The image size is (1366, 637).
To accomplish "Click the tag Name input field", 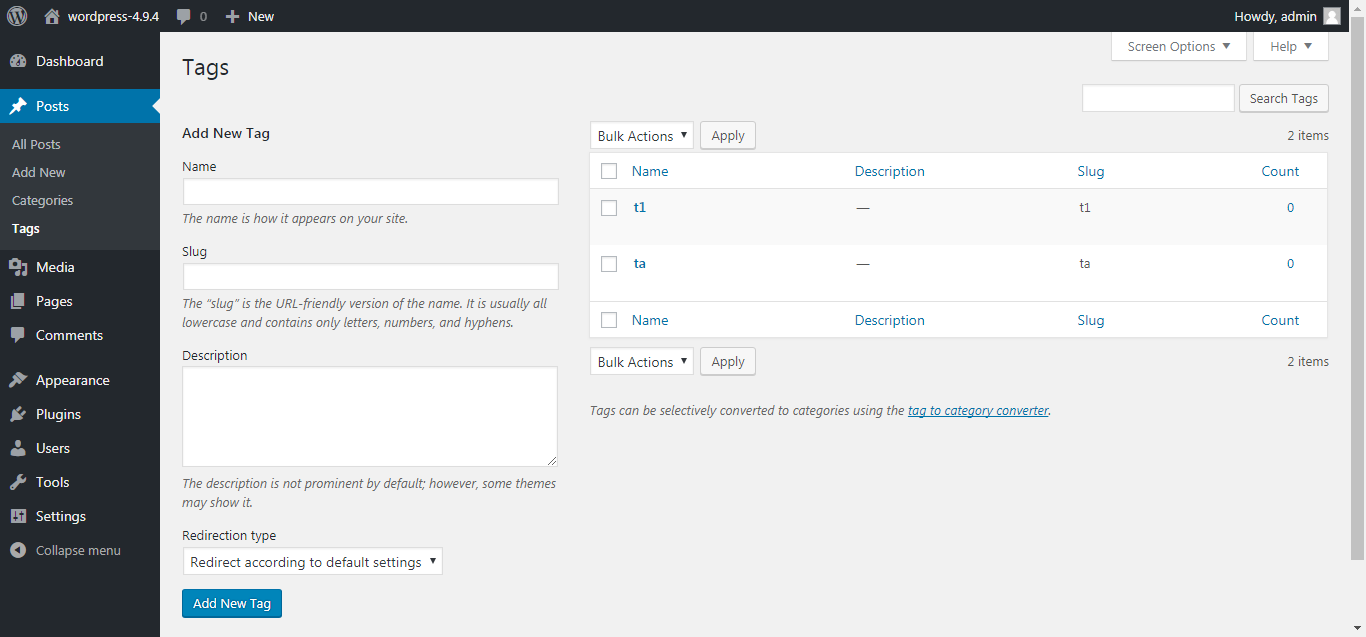I will click(370, 192).
